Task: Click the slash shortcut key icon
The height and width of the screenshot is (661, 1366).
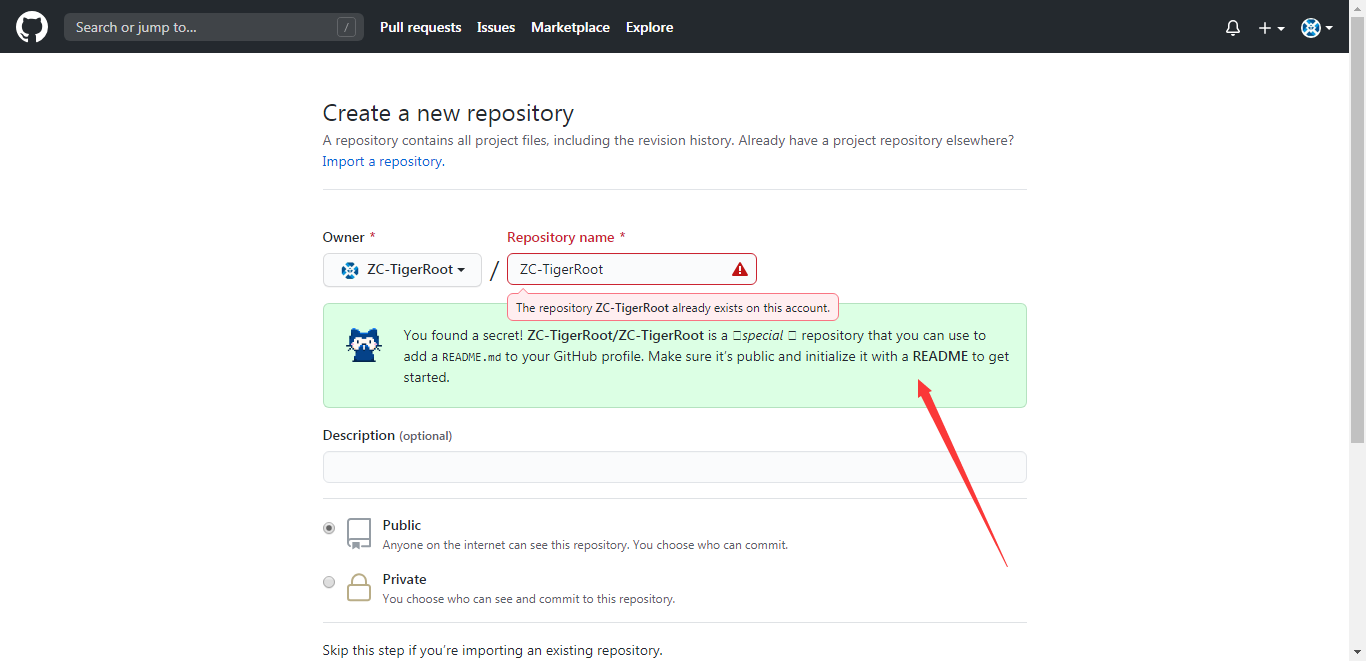Action: tap(346, 27)
